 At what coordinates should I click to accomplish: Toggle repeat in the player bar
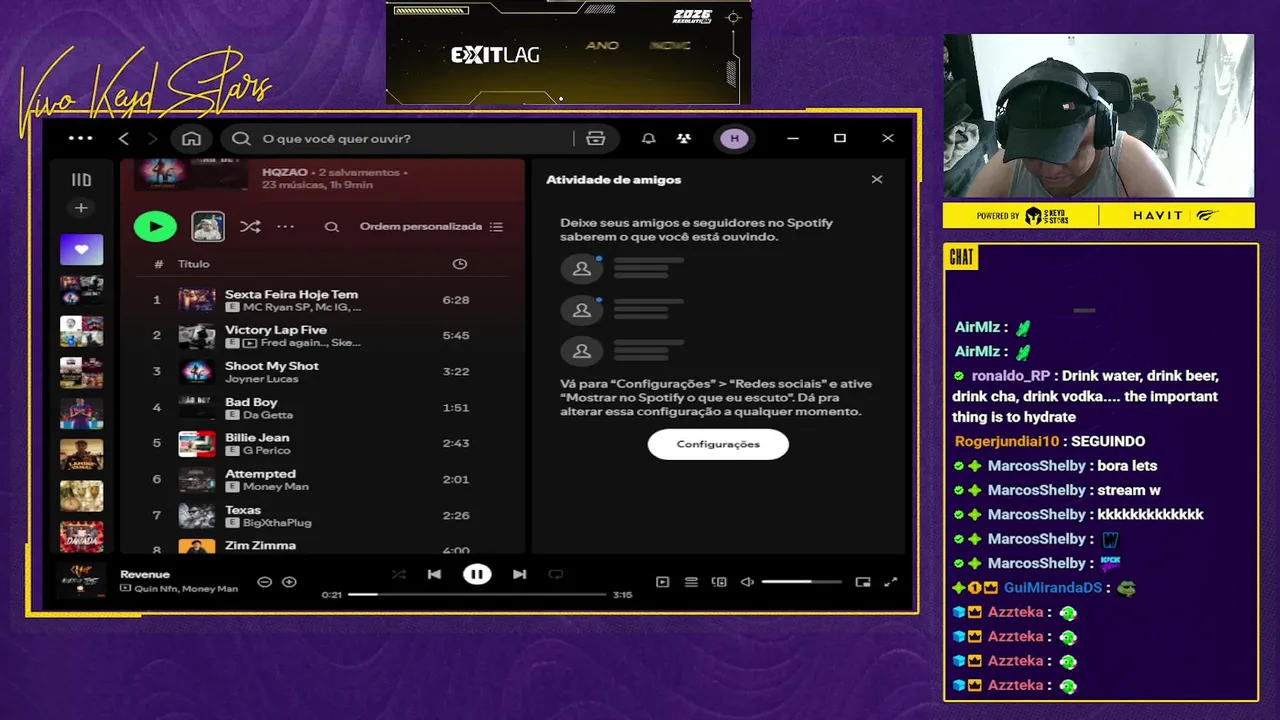556,574
